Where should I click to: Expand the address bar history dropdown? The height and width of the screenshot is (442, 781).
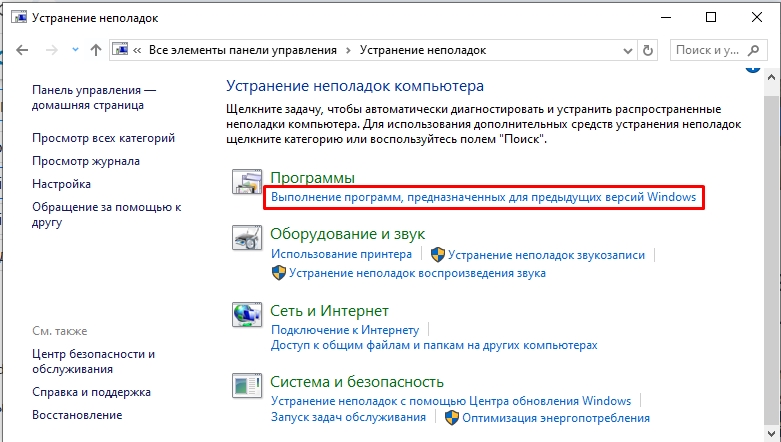coord(628,50)
